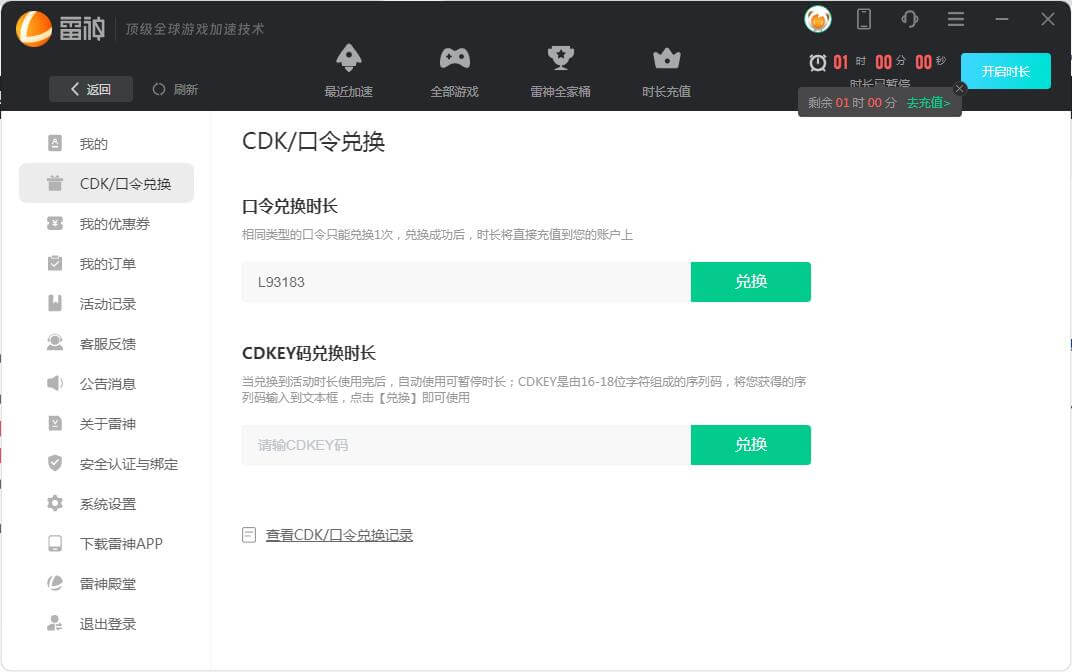
Task: Click the trophy 雷神全家桶 icon
Action: pyautogui.click(x=560, y=58)
